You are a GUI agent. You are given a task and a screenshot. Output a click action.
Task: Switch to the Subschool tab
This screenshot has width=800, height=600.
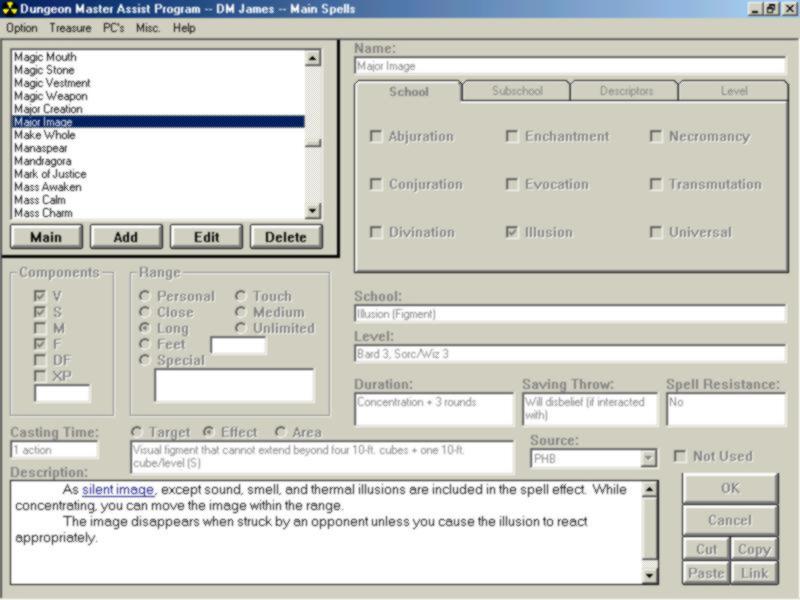coord(516,91)
